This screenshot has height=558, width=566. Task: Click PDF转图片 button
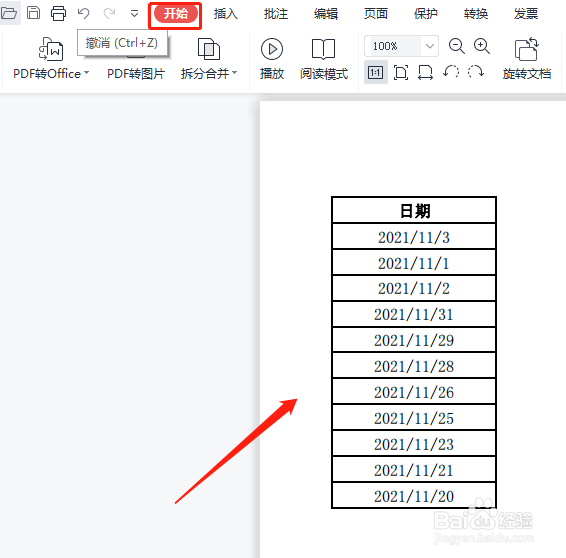(136, 74)
